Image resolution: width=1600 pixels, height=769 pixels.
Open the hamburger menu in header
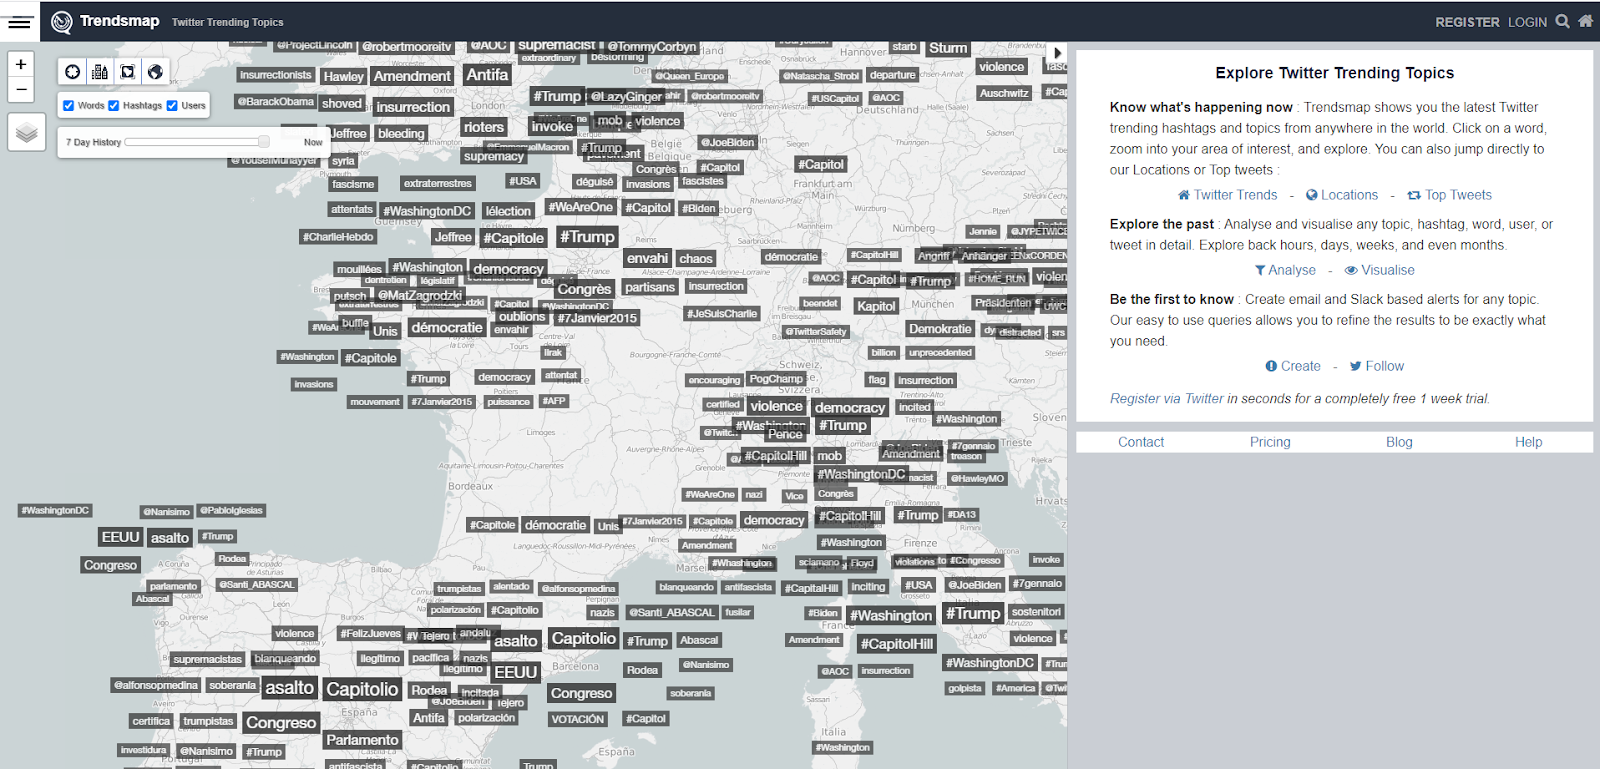(x=20, y=22)
